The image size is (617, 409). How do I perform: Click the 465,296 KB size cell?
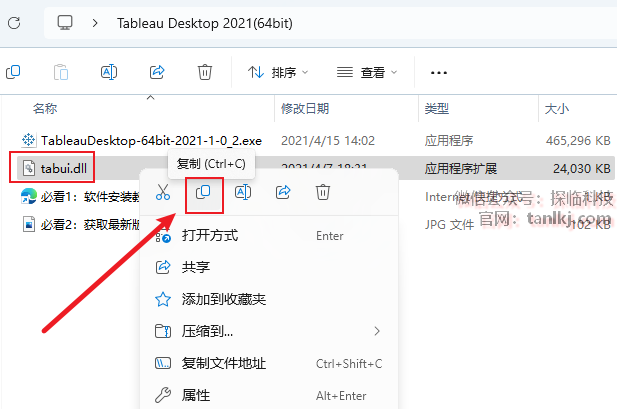[578, 141]
